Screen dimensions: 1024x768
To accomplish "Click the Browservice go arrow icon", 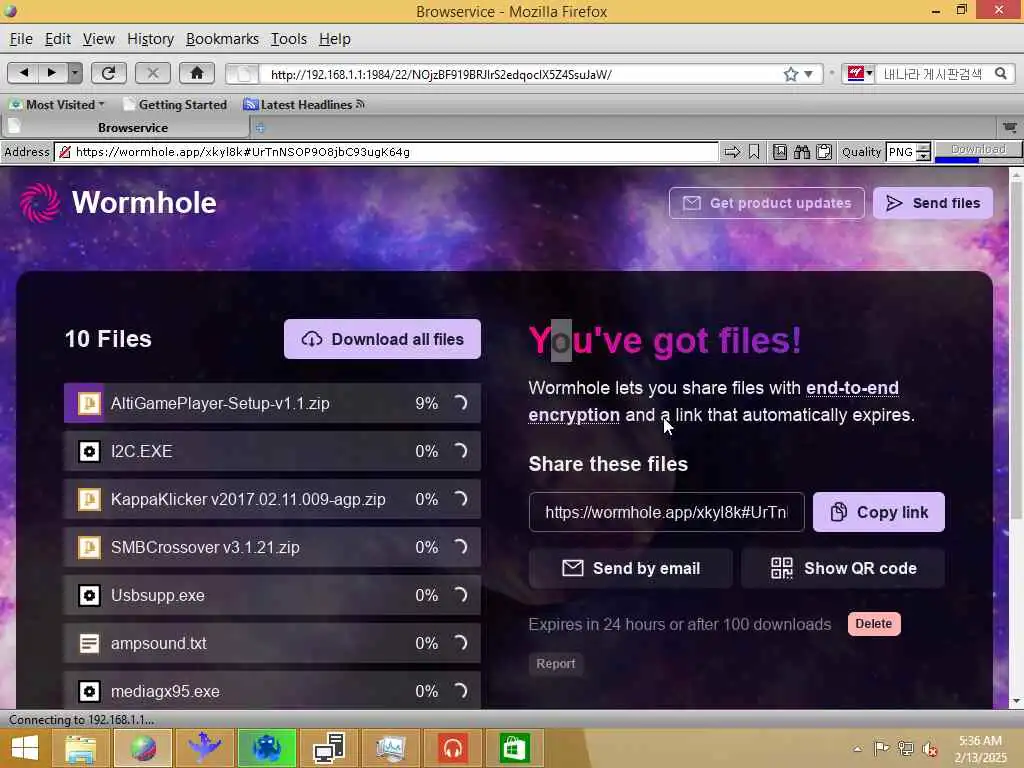I will 732,152.
